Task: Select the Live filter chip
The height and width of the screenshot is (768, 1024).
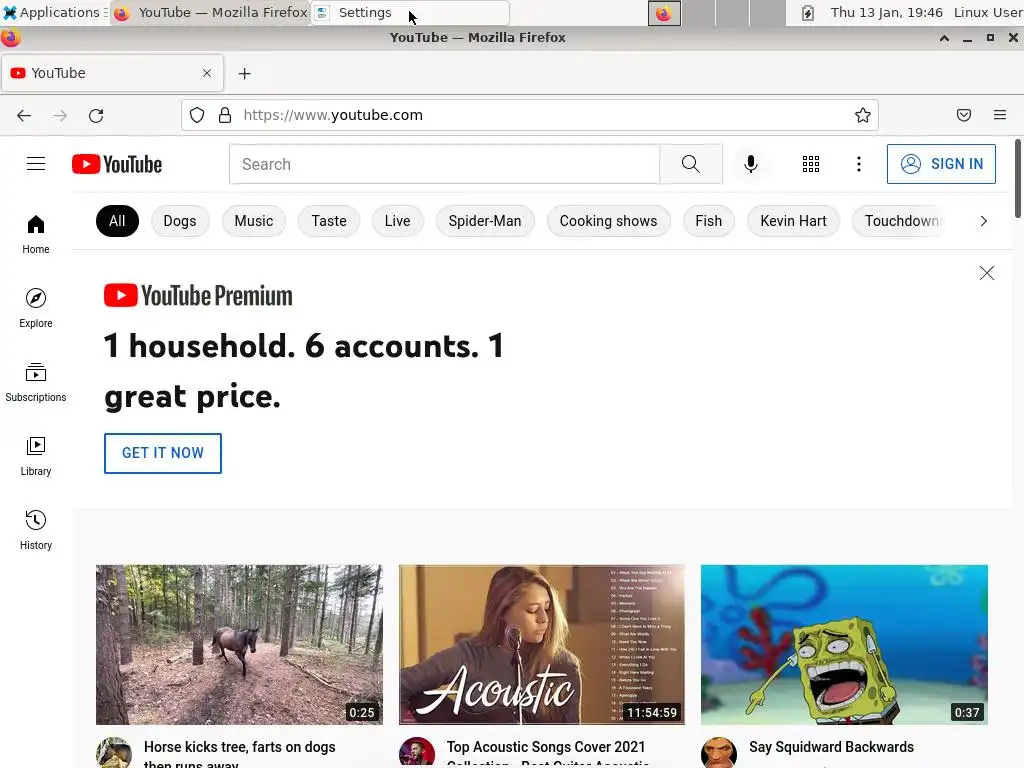Action: click(x=397, y=221)
